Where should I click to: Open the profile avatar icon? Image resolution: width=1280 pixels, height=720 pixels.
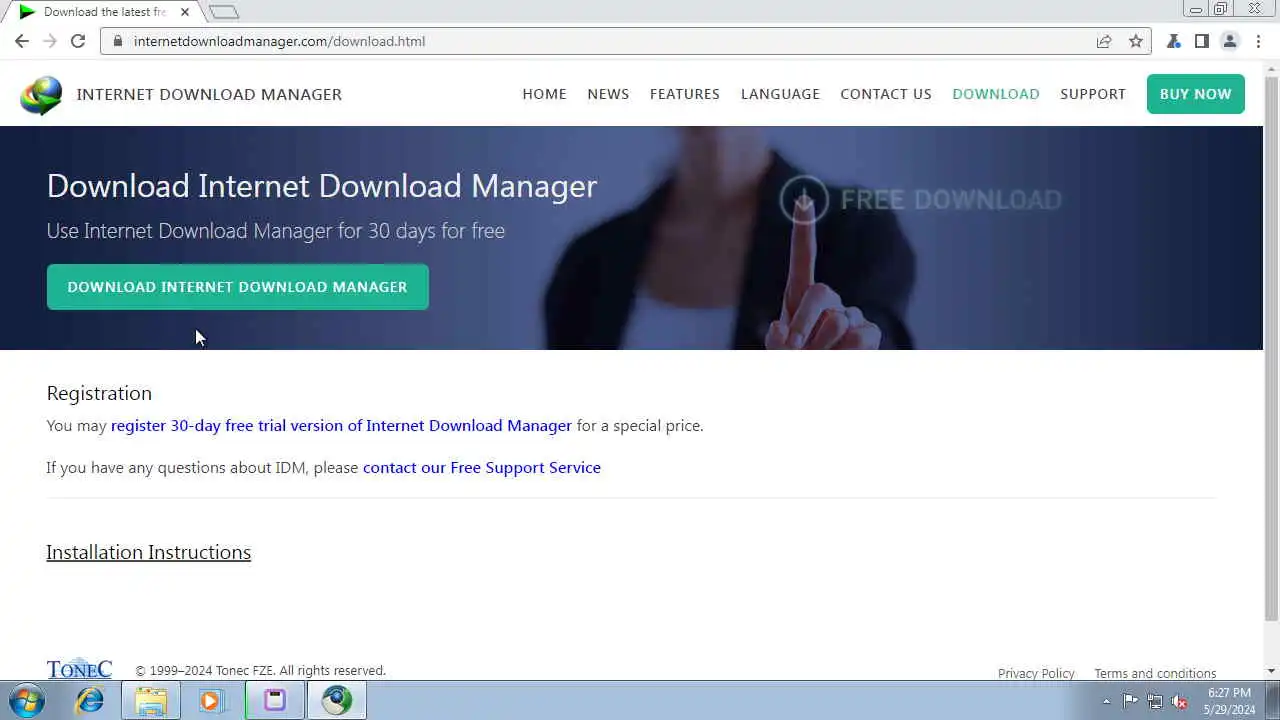(x=1230, y=41)
